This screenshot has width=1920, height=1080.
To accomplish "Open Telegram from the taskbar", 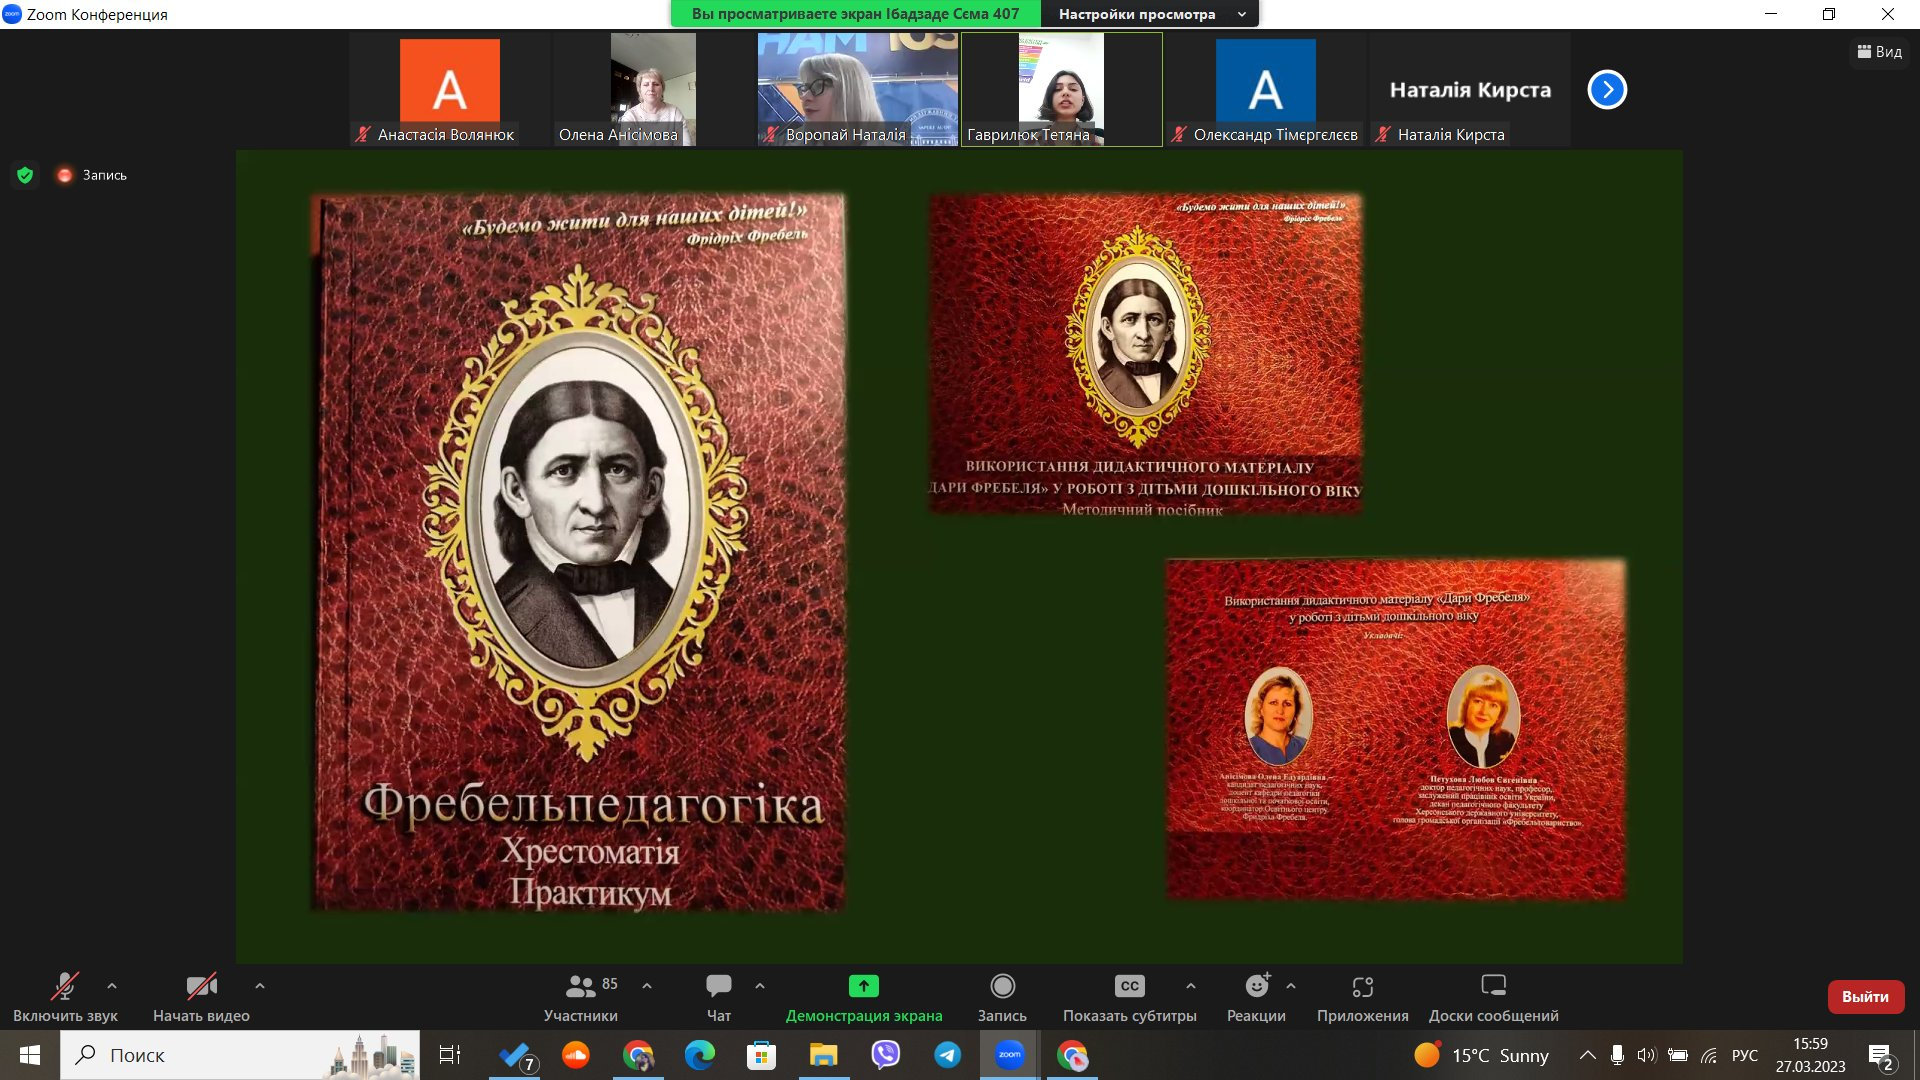I will 947,1055.
